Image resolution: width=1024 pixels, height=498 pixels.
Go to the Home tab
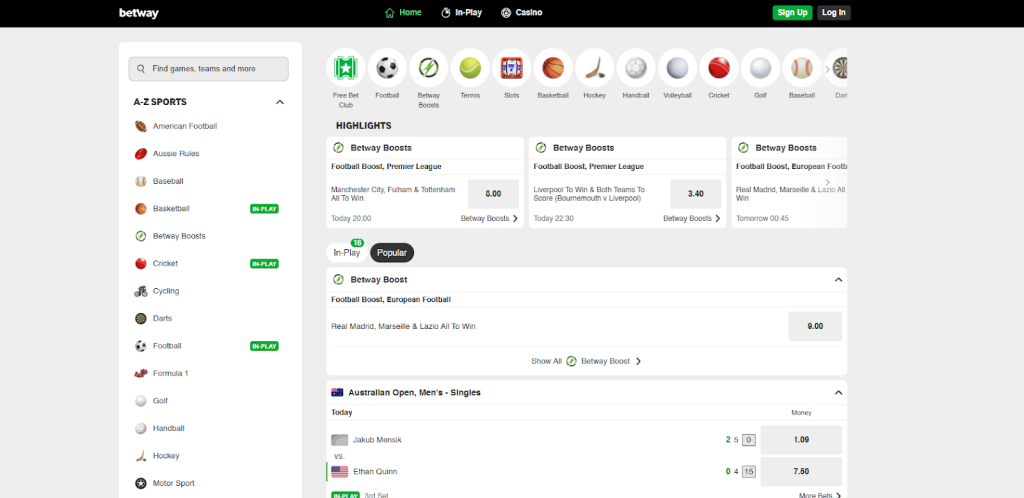404,12
